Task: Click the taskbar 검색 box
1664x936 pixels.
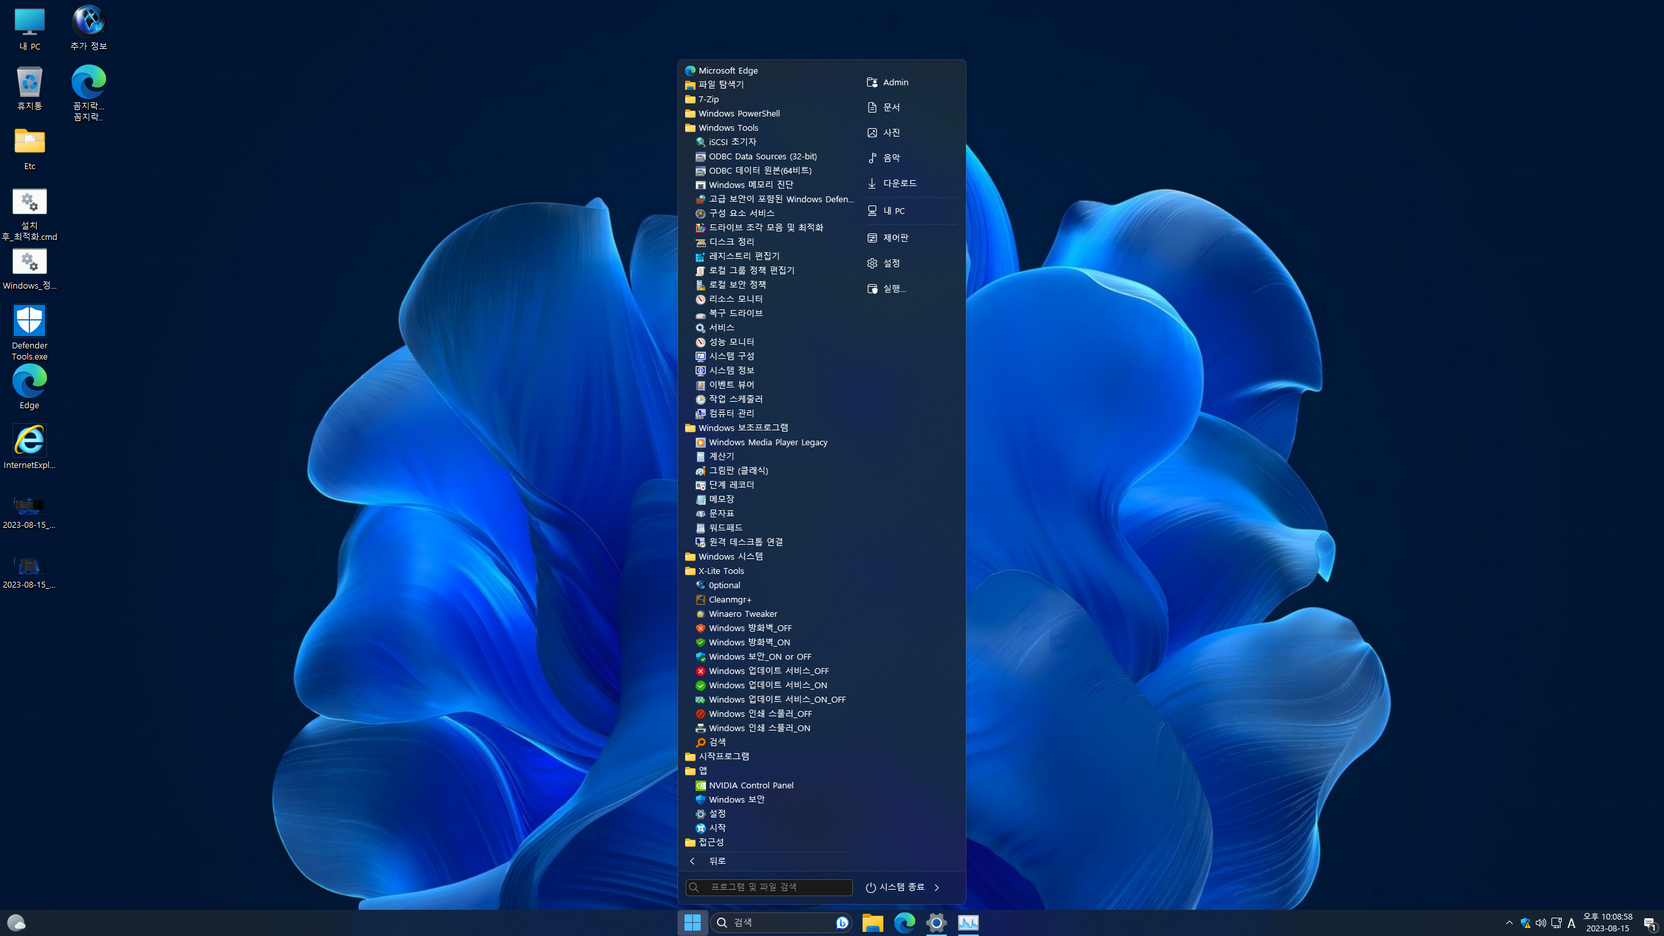Action: click(783, 923)
